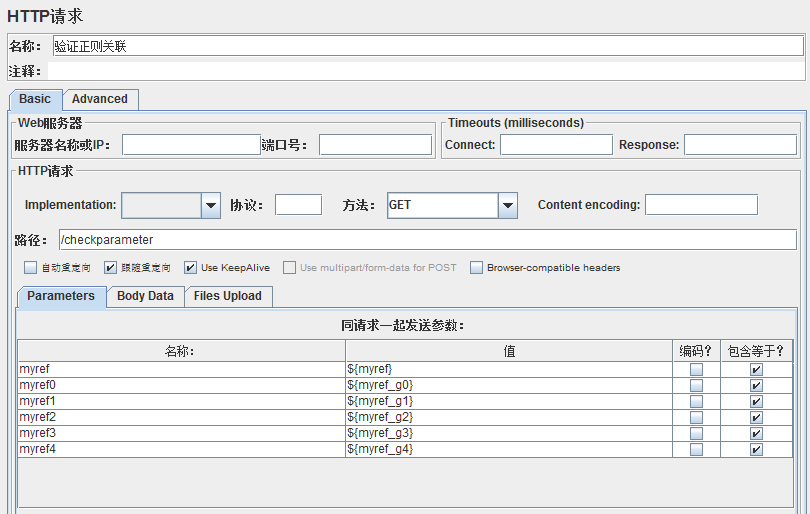Click the 路径 field with /checkparameter

coord(428,240)
